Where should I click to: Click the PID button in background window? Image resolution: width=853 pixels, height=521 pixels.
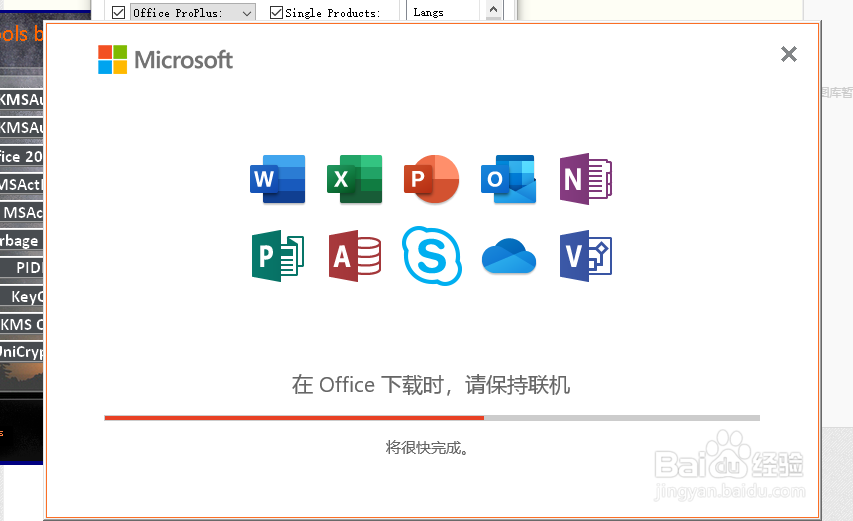pos(22,268)
